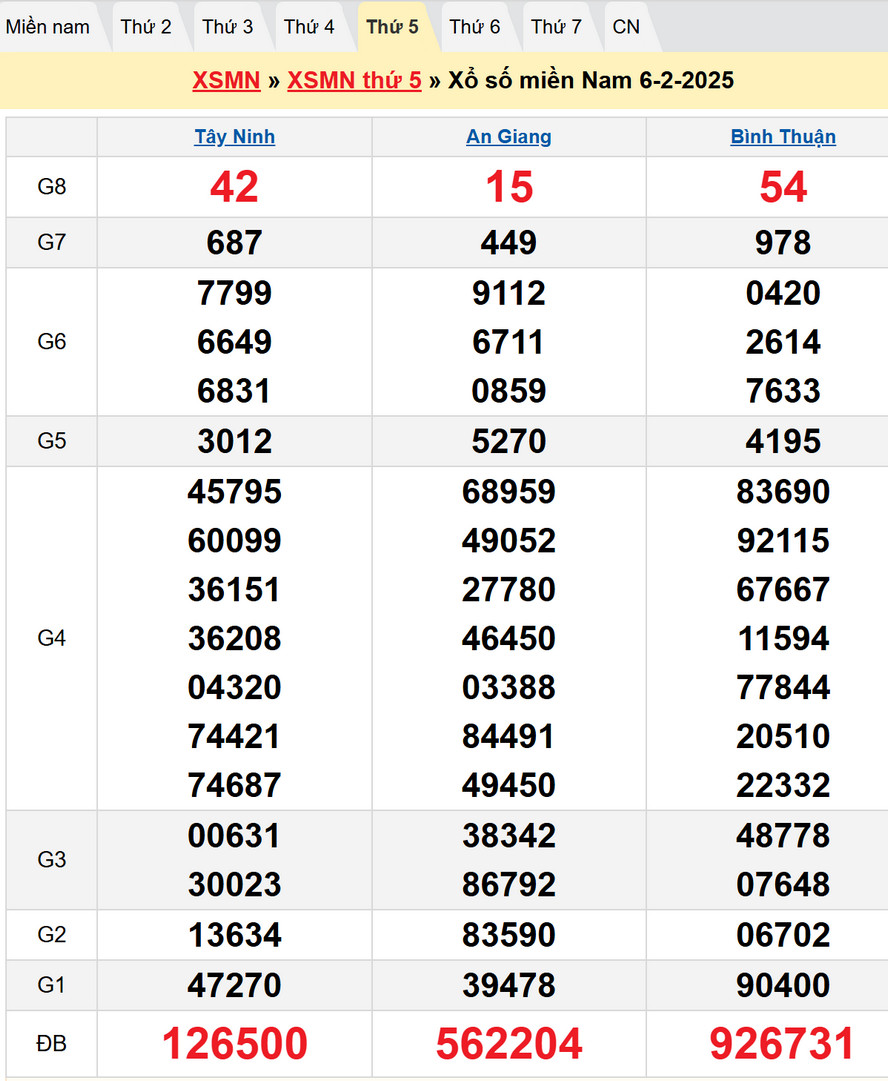Click the G8 result 42 for Tây Ninh
The height and width of the screenshot is (1081, 888).
234,187
